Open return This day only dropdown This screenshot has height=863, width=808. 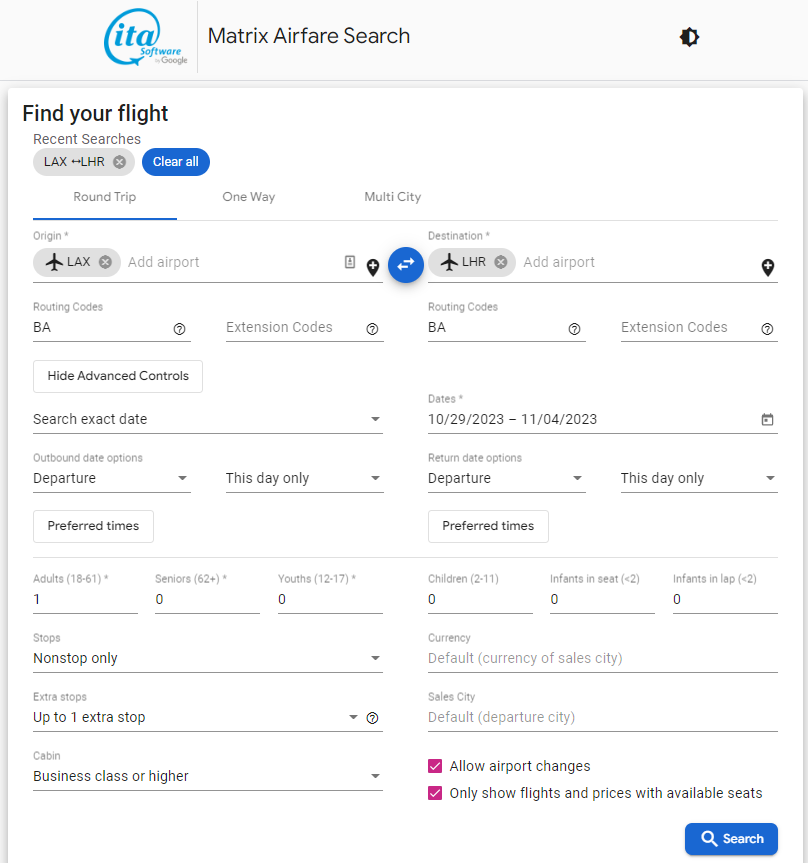[x=699, y=478]
